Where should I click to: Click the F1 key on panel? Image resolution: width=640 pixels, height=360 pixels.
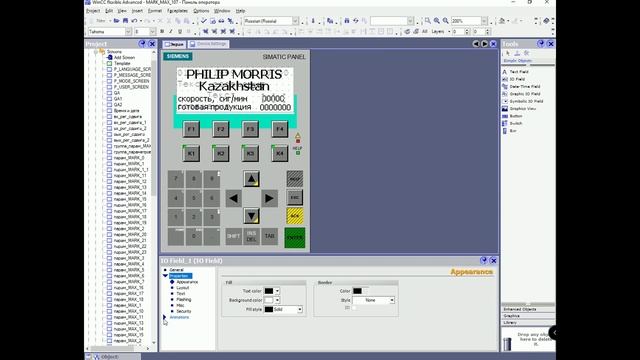(191, 129)
